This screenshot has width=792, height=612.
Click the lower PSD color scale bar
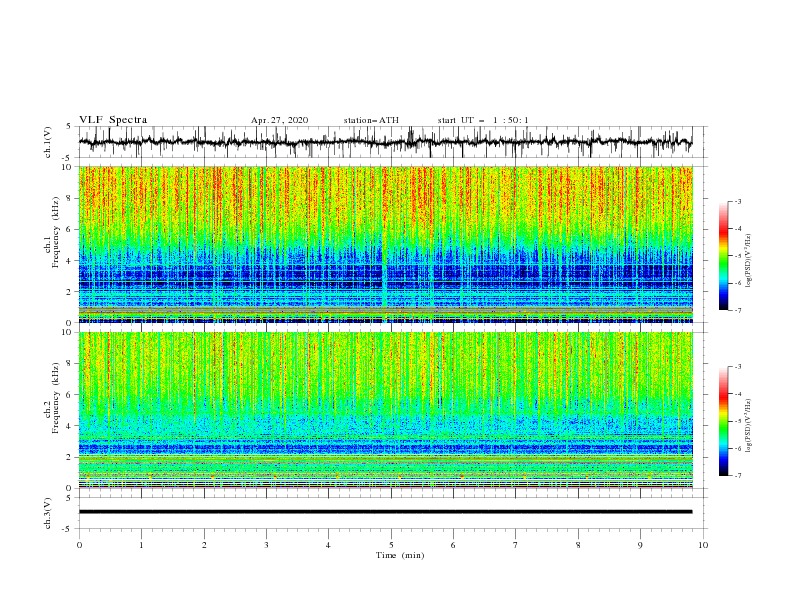click(723, 421)
